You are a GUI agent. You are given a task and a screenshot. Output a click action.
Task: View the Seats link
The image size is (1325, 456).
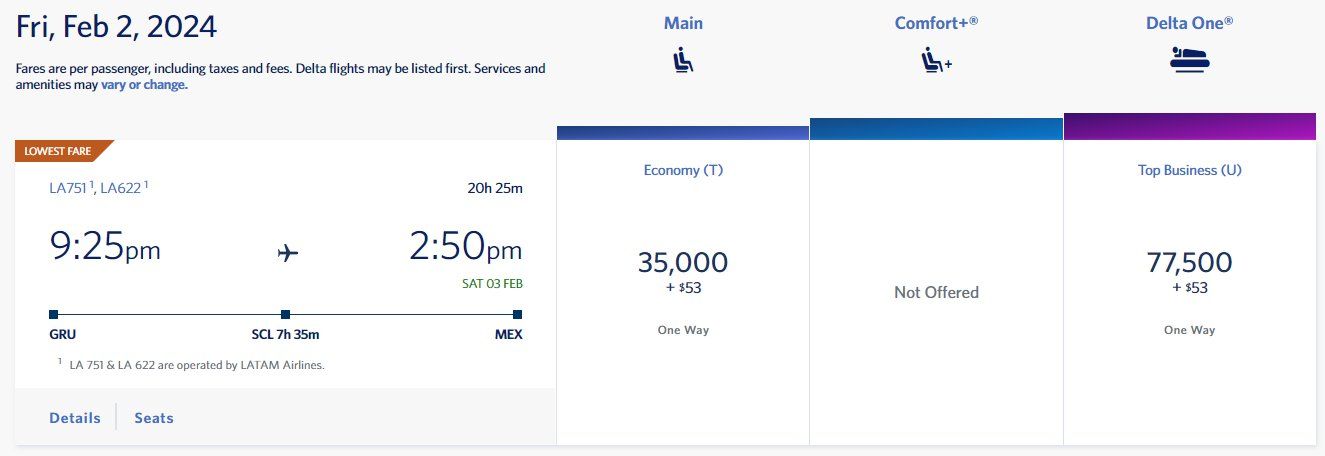pyautogui.click(x=154, y=418)
